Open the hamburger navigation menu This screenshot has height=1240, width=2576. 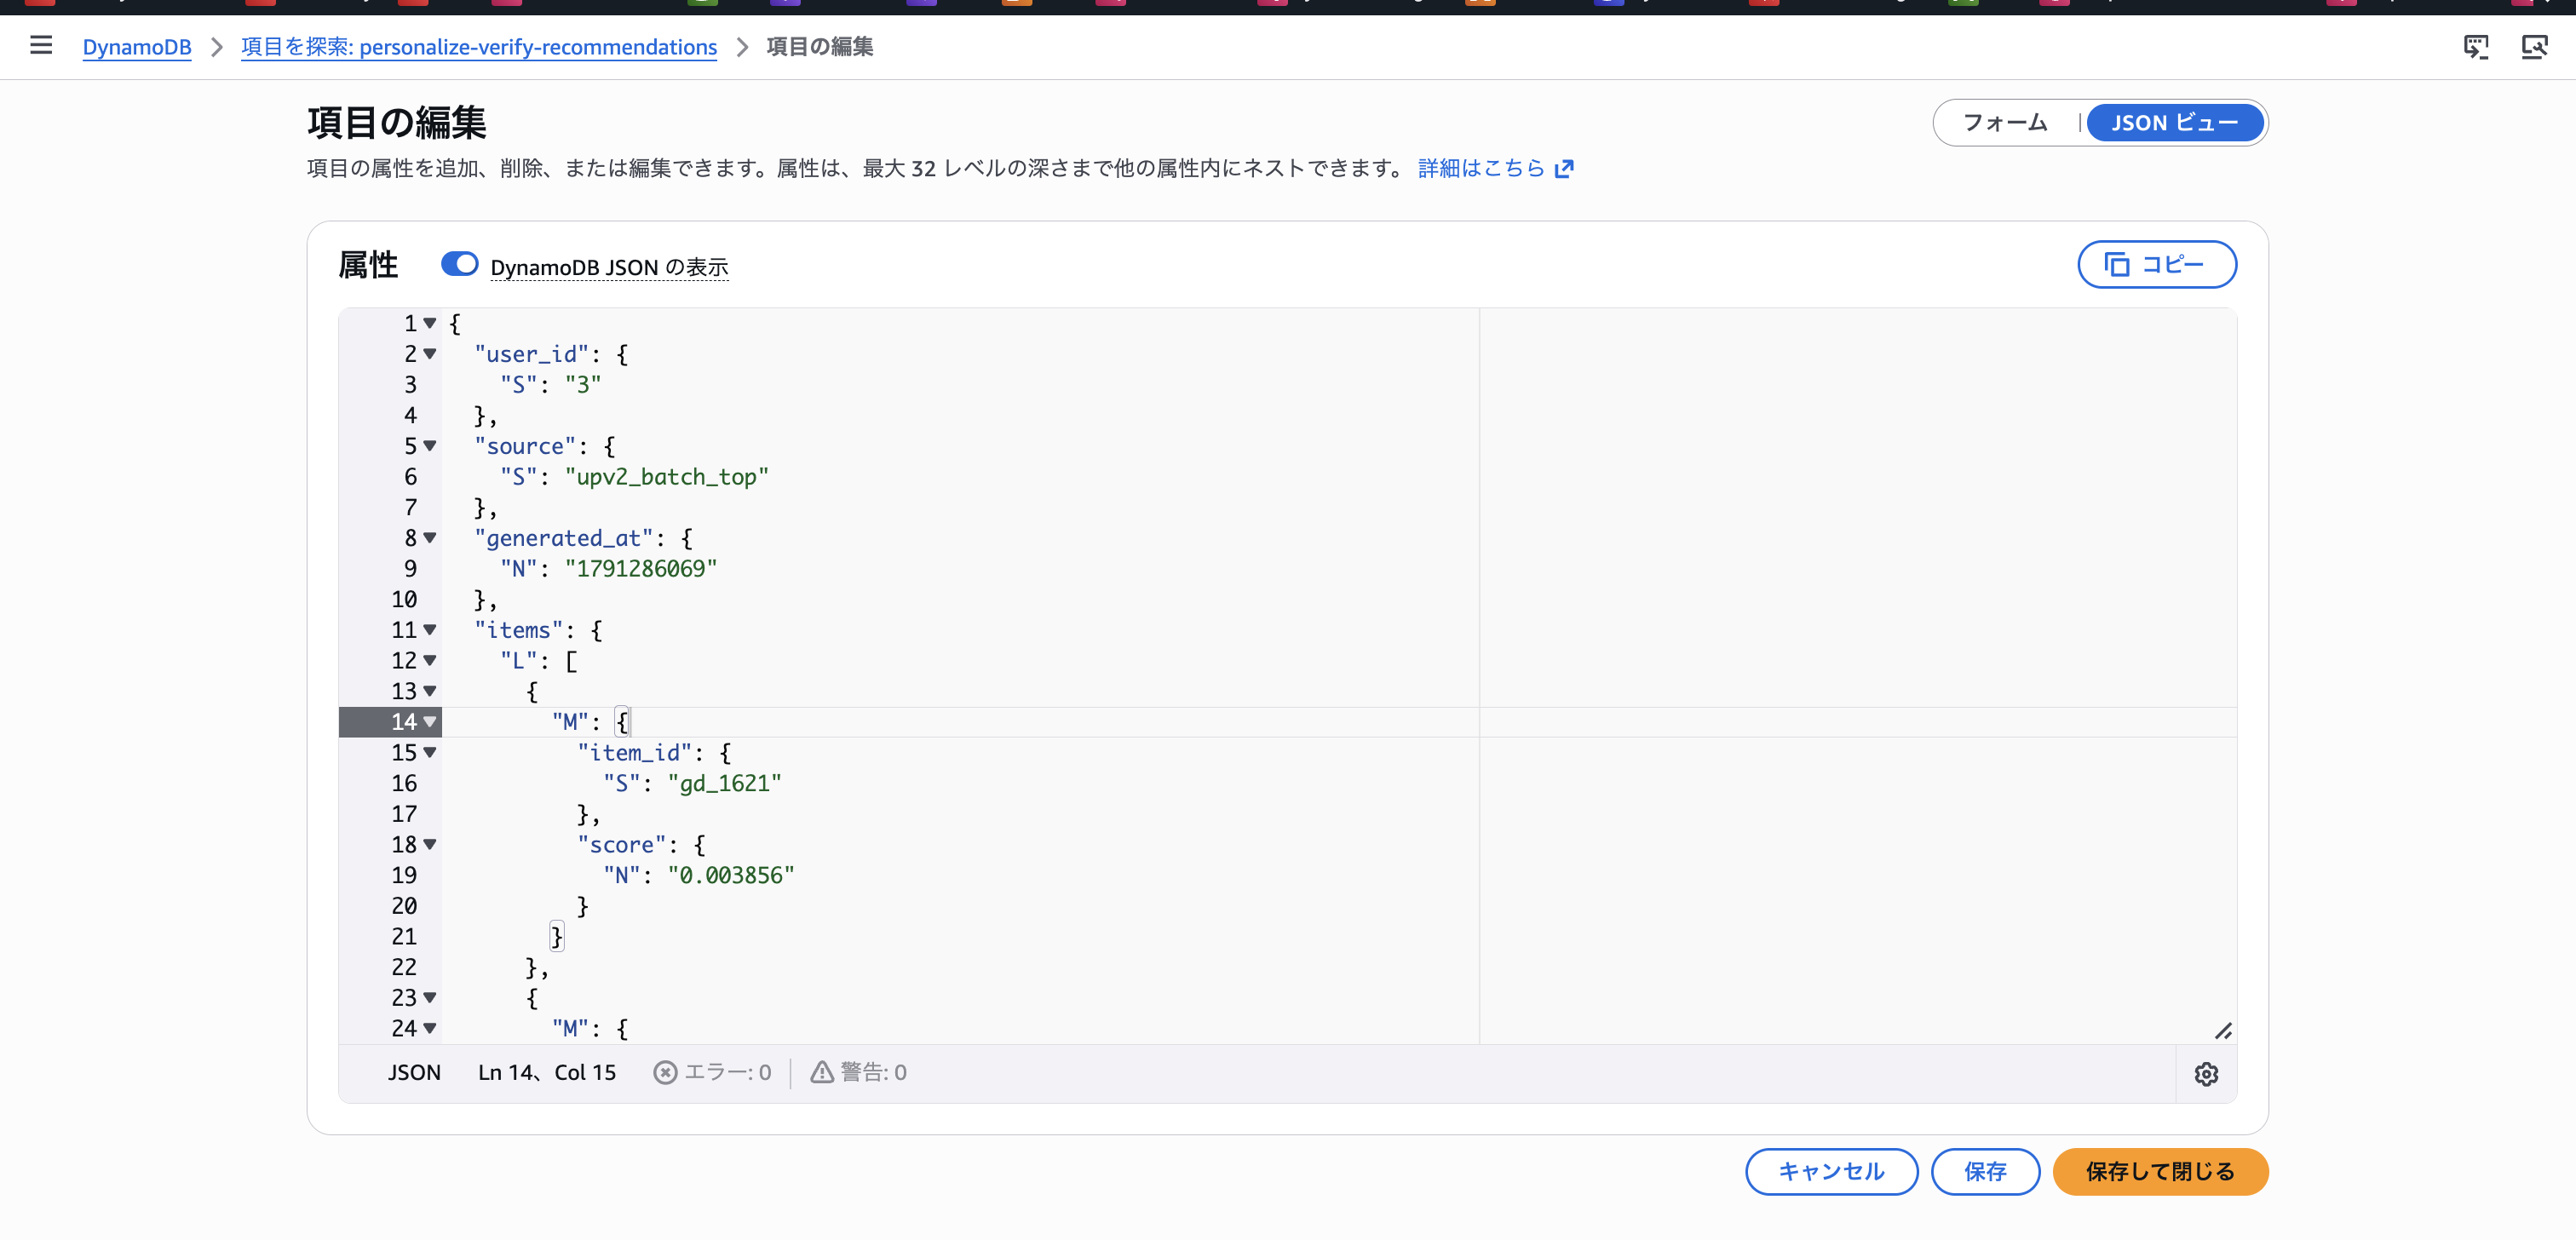pyautogui.click(x=41, y=46)
